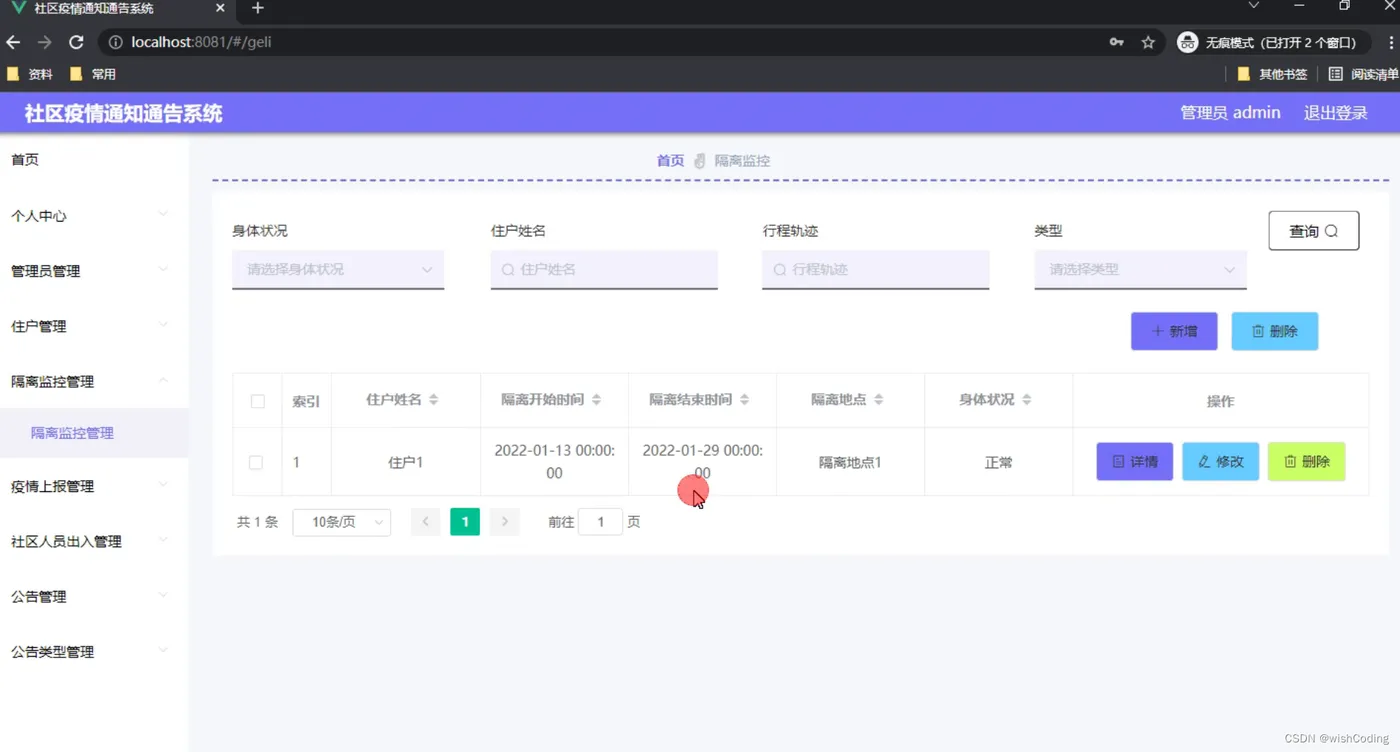
Task: Delete row 住户1 with green 删除 button
Action: [1306, 462]
